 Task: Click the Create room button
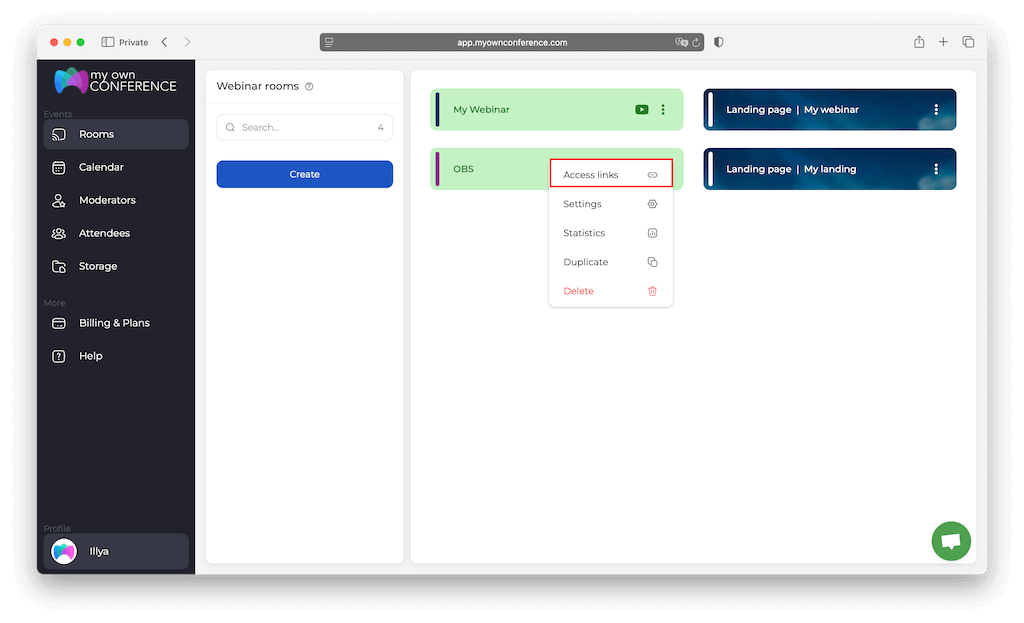[x=304, y=174]
